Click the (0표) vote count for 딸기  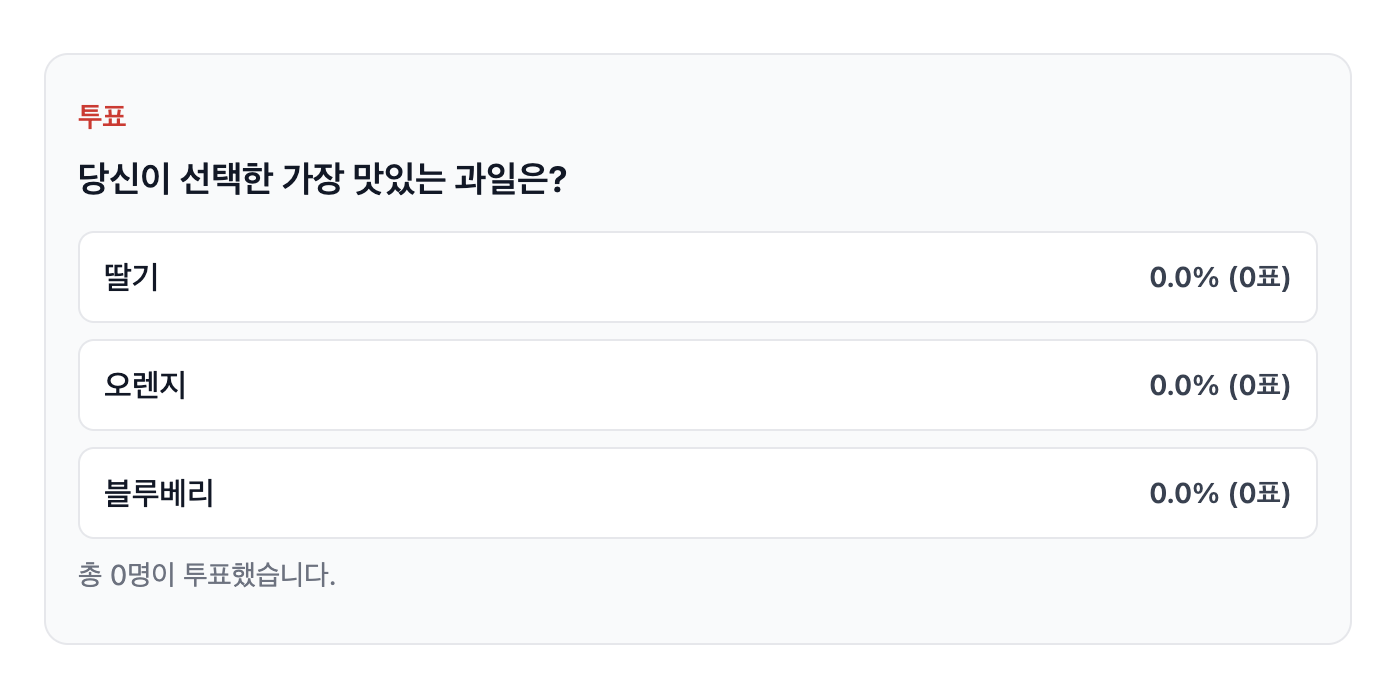click(1258, 277)
